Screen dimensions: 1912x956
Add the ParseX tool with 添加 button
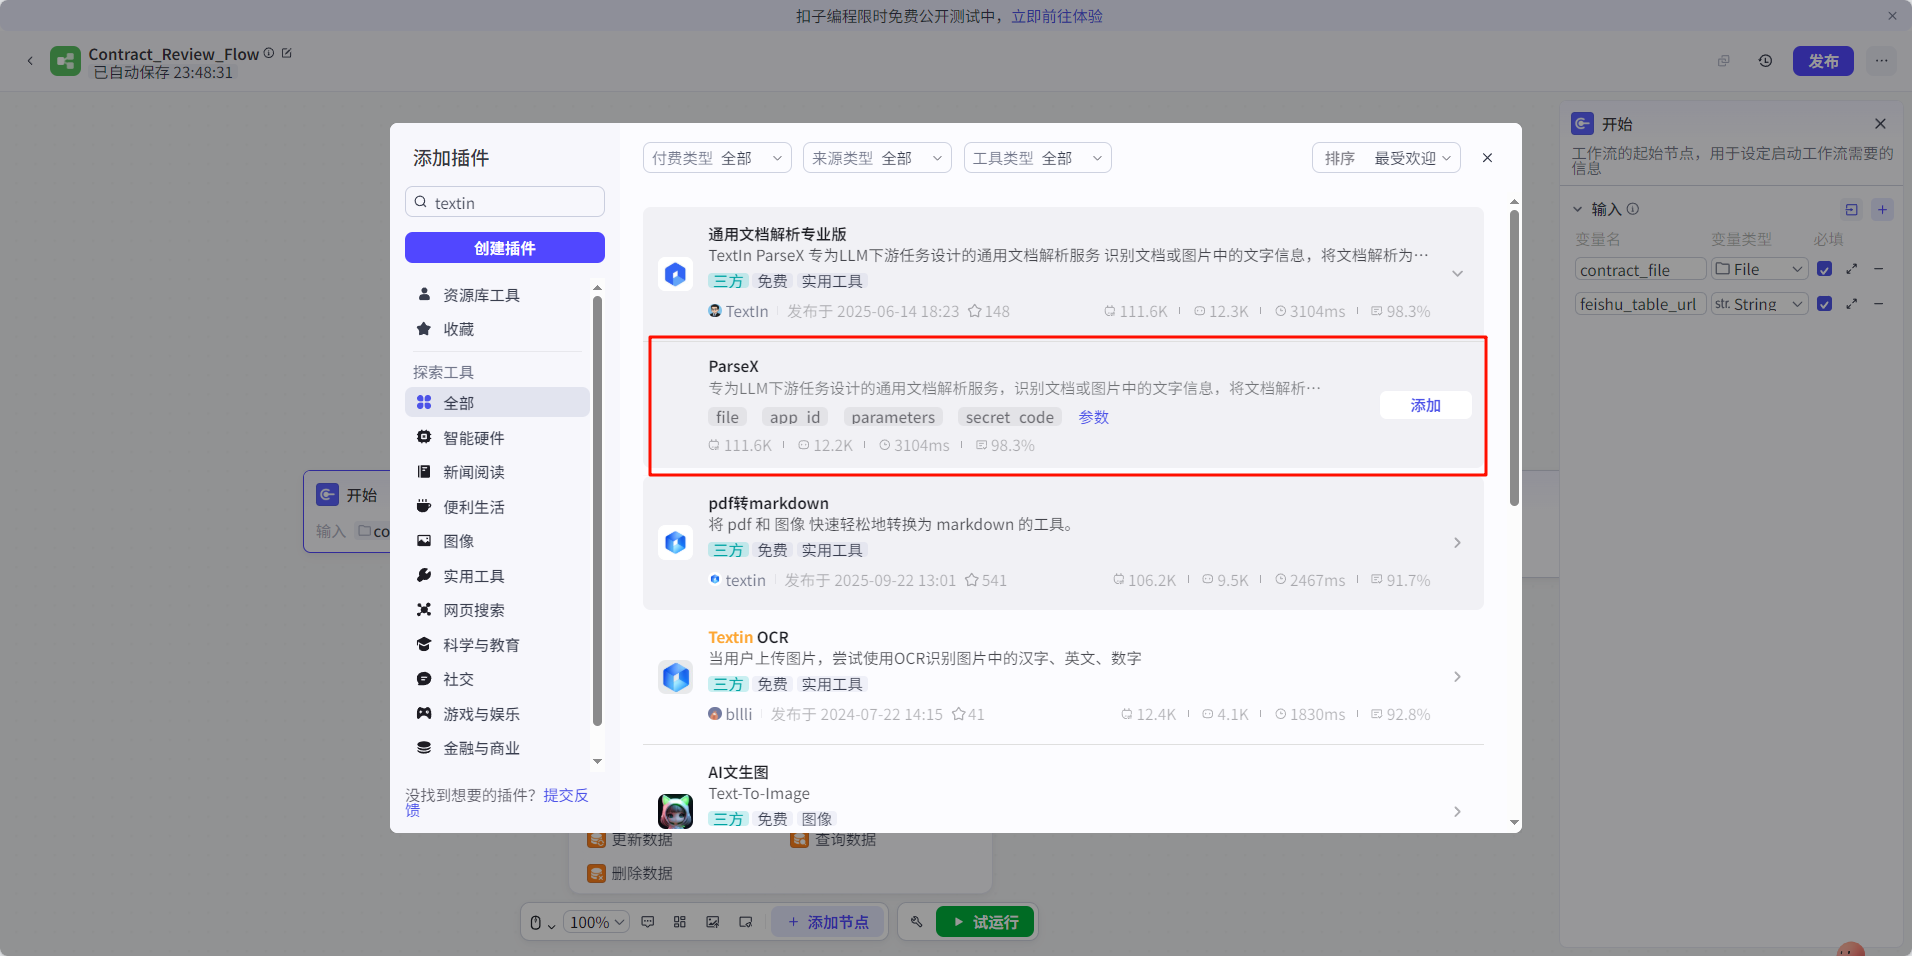pyautogui.click(x=1424, y=405)
